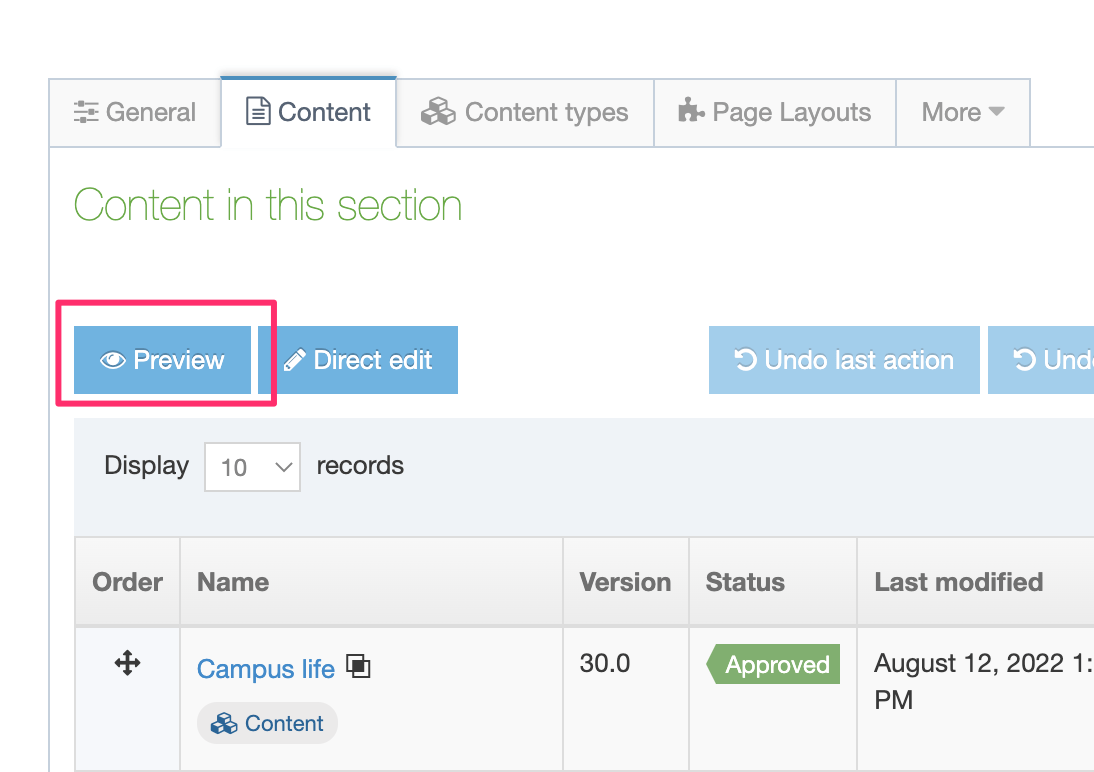Click the Content type badge with cubes icon
This screenshot has height=772, width=1094.
(x=267, y=723)
